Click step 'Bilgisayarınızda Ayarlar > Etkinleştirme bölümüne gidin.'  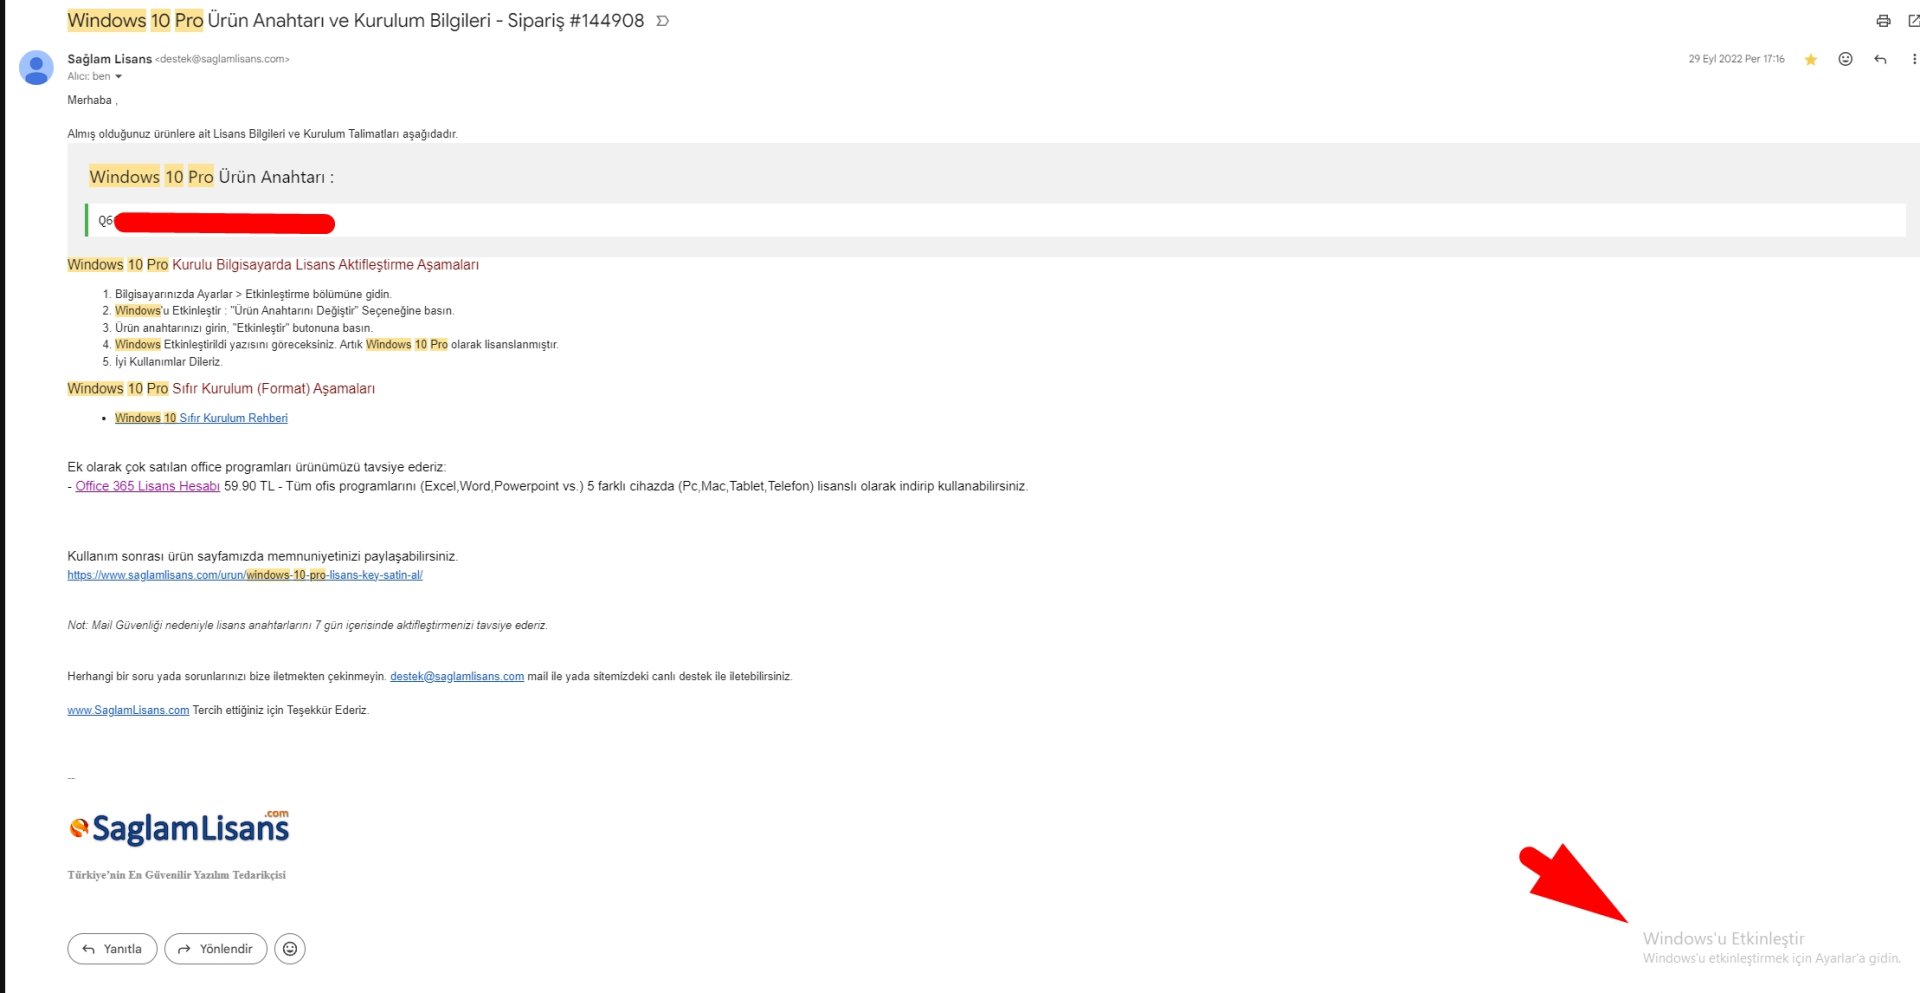(x=253, y=294)
